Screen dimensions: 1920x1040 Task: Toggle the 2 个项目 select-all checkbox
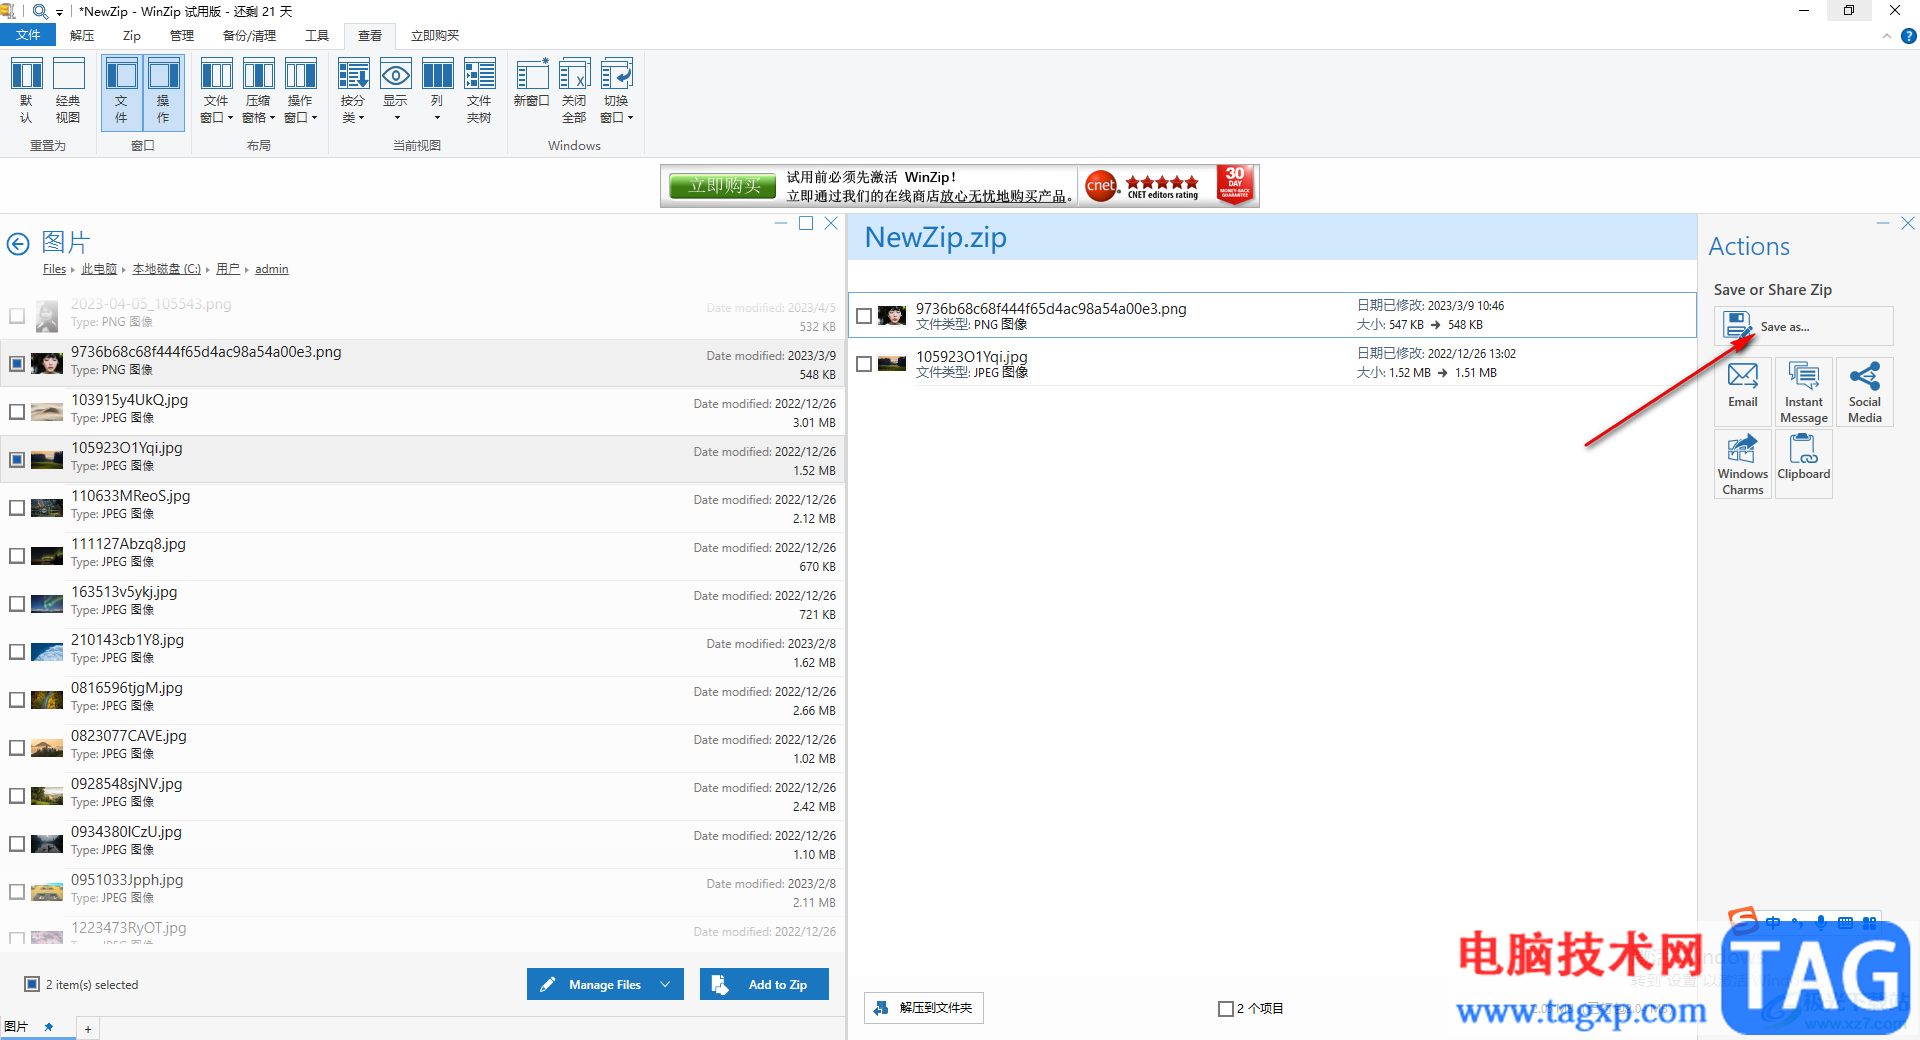point(1225,1008)
